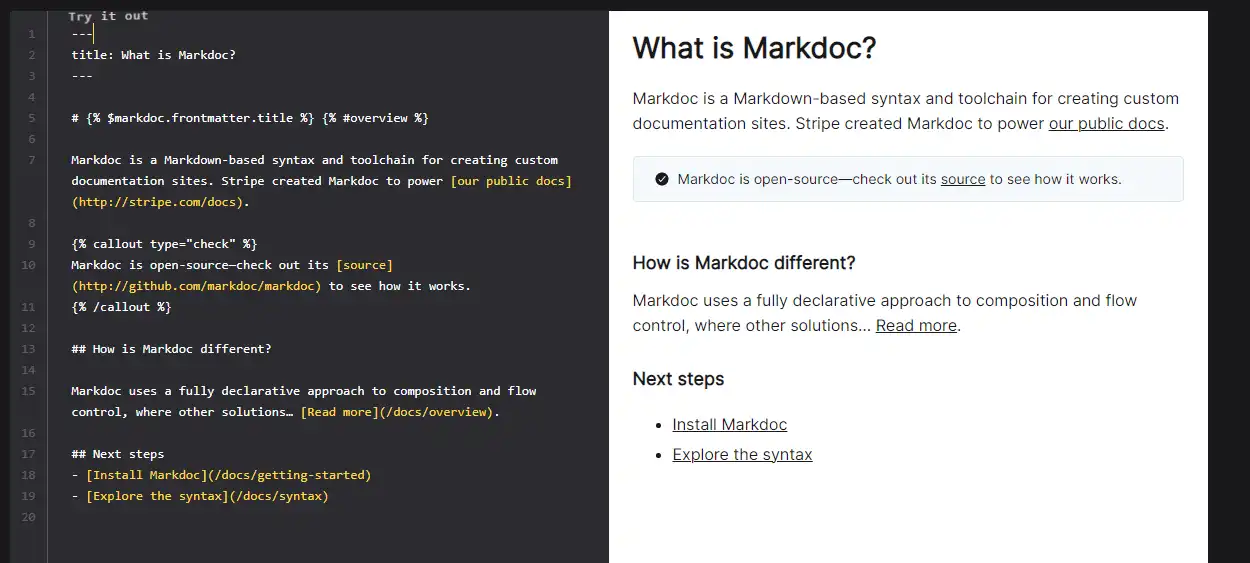Viewport: 1250px width, 563px height.
Task: Click the '{% /callout %}' editor line
Action: click(121, 307)
